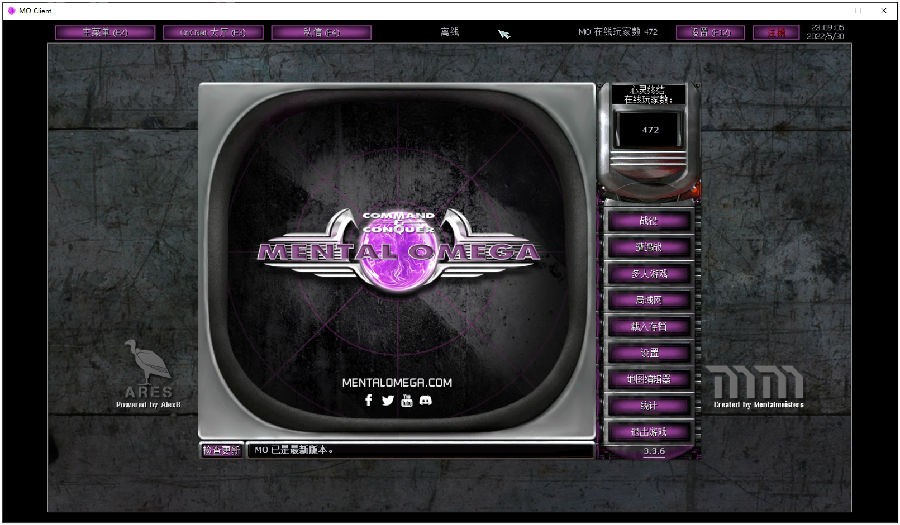
Task: Open 局域网 LAN lobby
Action: (649, 300)
